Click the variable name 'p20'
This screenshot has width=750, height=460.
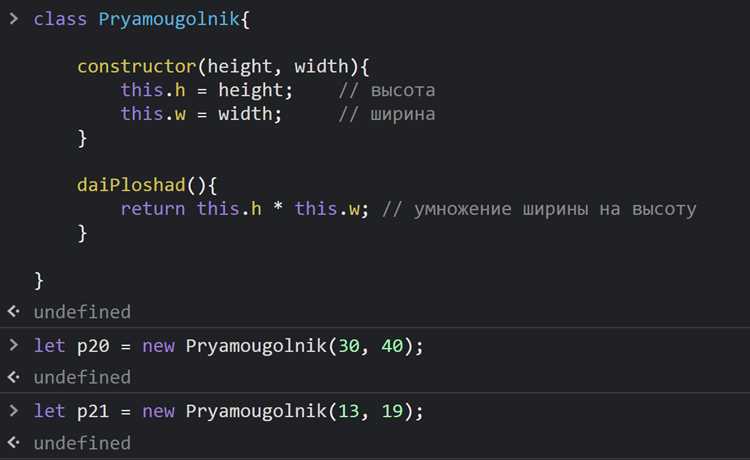click(x=93, y=346)
